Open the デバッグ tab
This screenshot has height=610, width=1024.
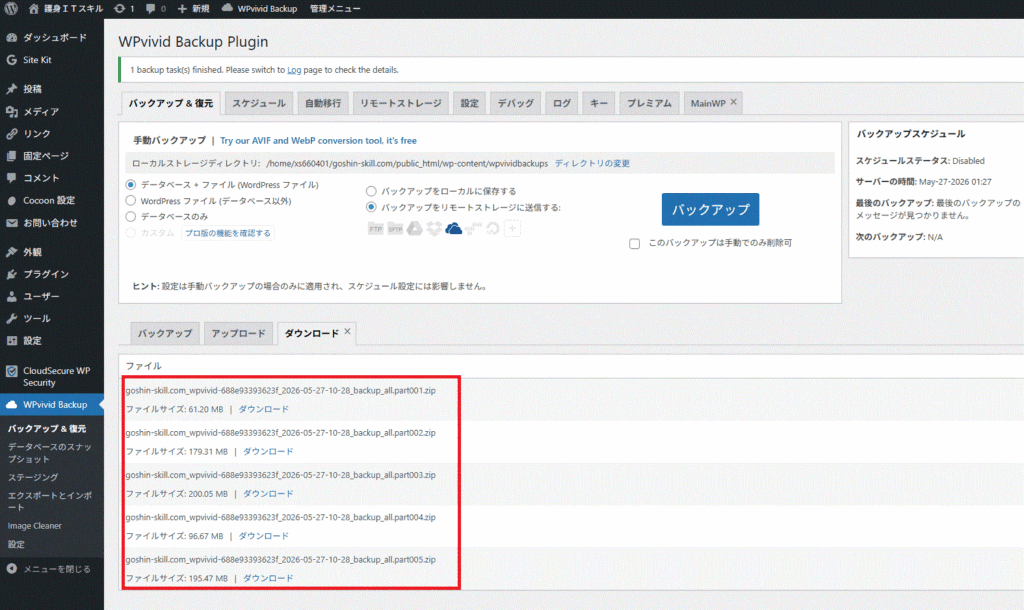click(515, 103)
